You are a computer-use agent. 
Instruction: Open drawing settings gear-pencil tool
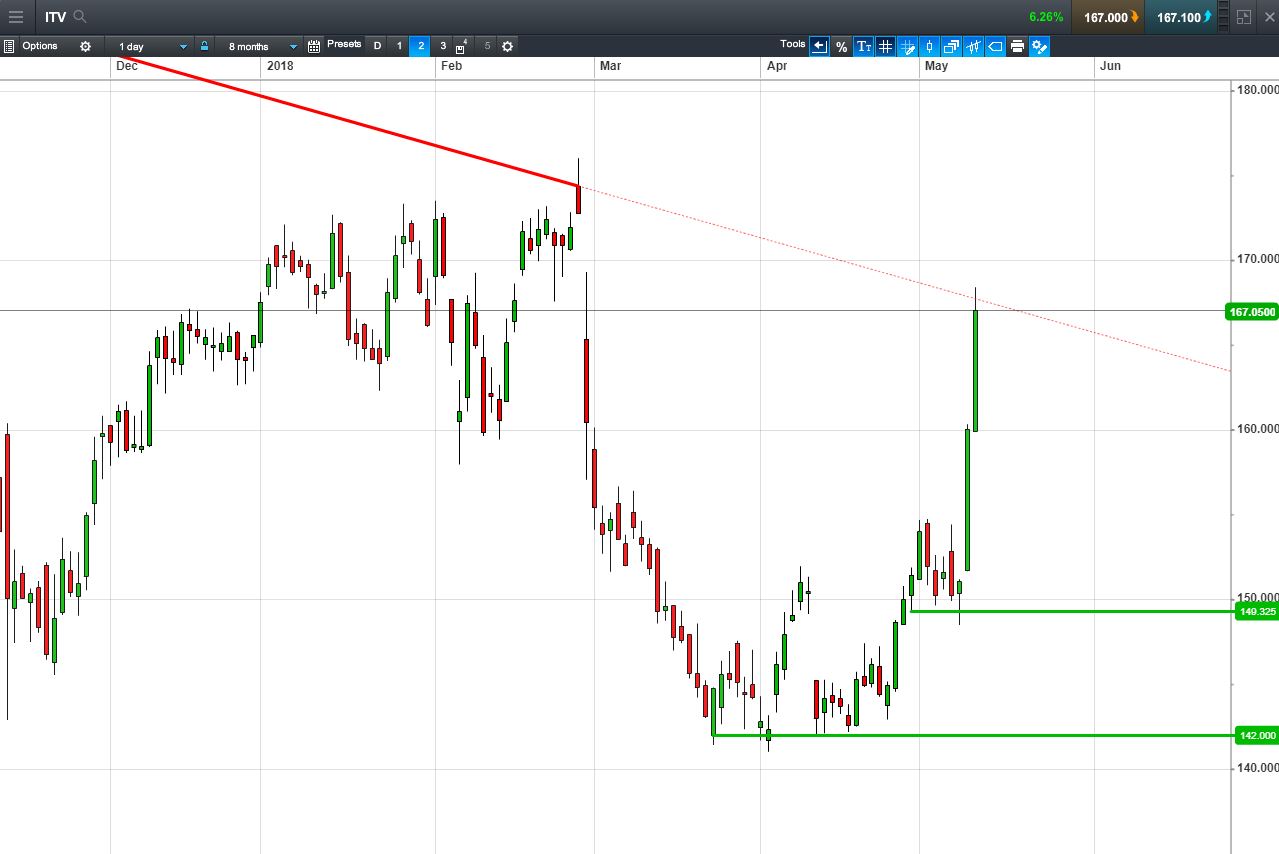click(x=1039, y=46)
